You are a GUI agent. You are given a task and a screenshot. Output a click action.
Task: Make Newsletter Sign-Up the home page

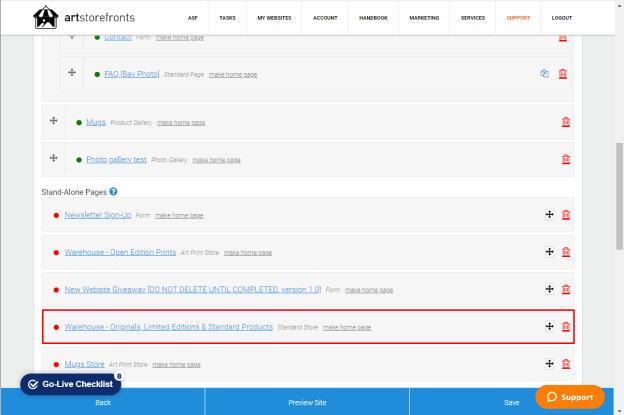179,216
